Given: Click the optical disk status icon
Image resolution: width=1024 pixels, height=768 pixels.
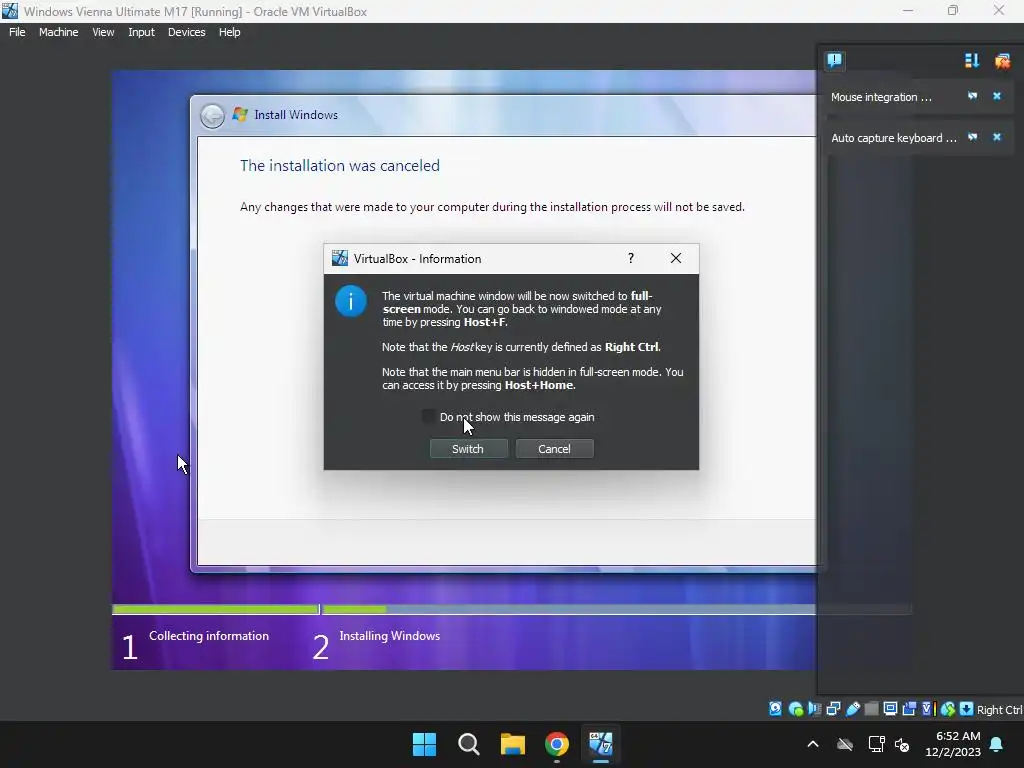Looking at the screenshot, I should coord(795,709).
